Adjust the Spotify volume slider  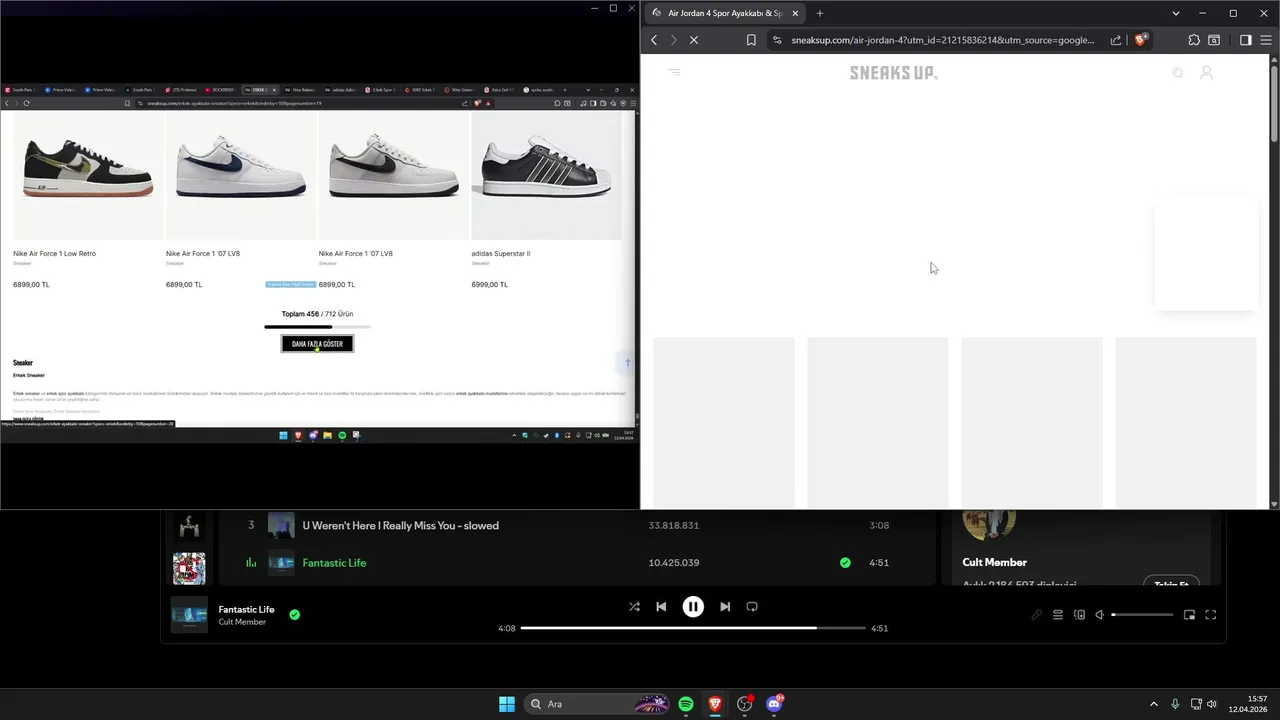click(1142, 615)
